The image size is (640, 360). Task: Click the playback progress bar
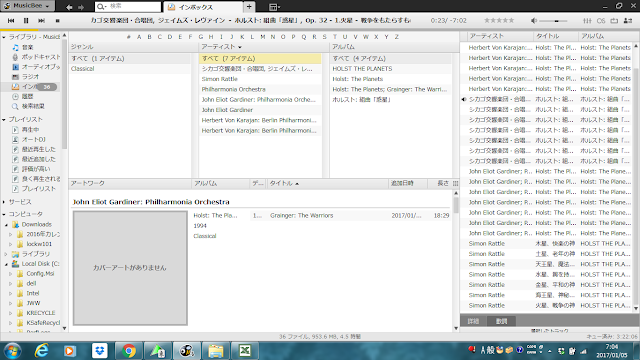pyautogui.click(x=320, y=30)
